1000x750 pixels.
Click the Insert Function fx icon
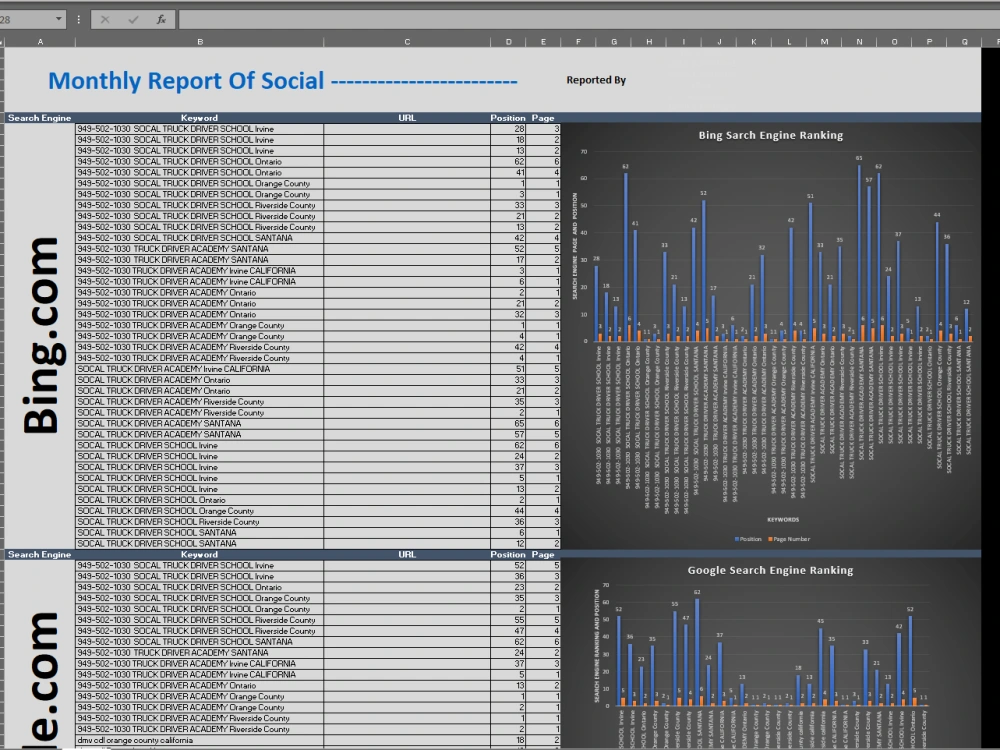[x=161, y=20]
